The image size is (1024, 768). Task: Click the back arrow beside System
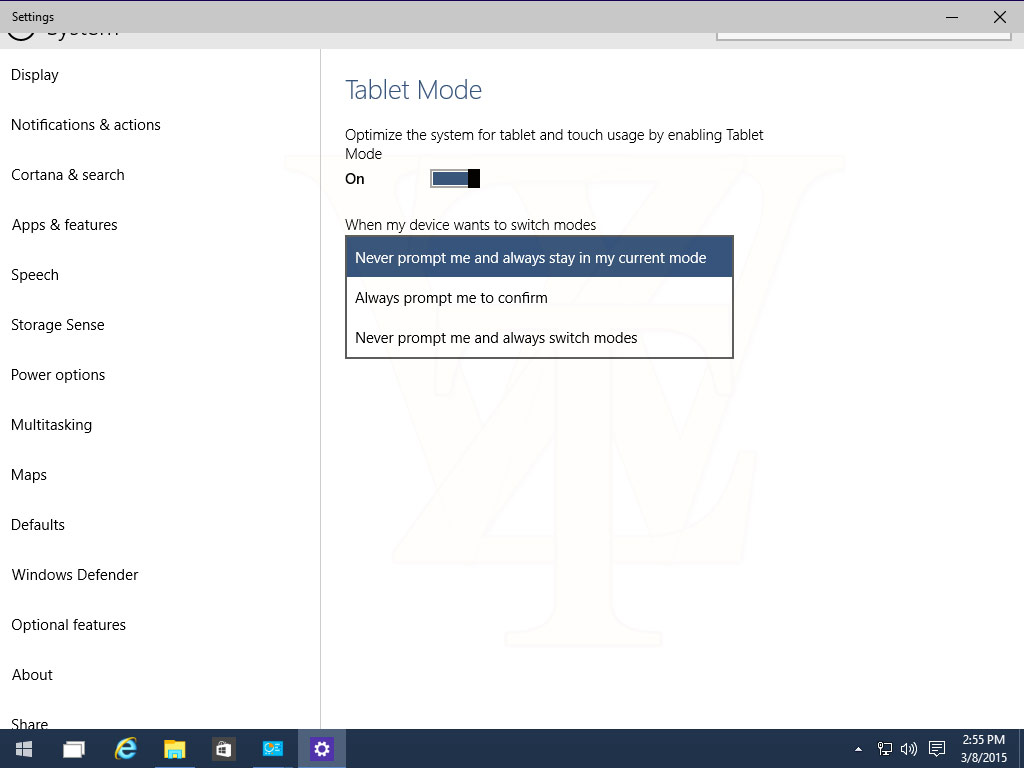(21, 35)
